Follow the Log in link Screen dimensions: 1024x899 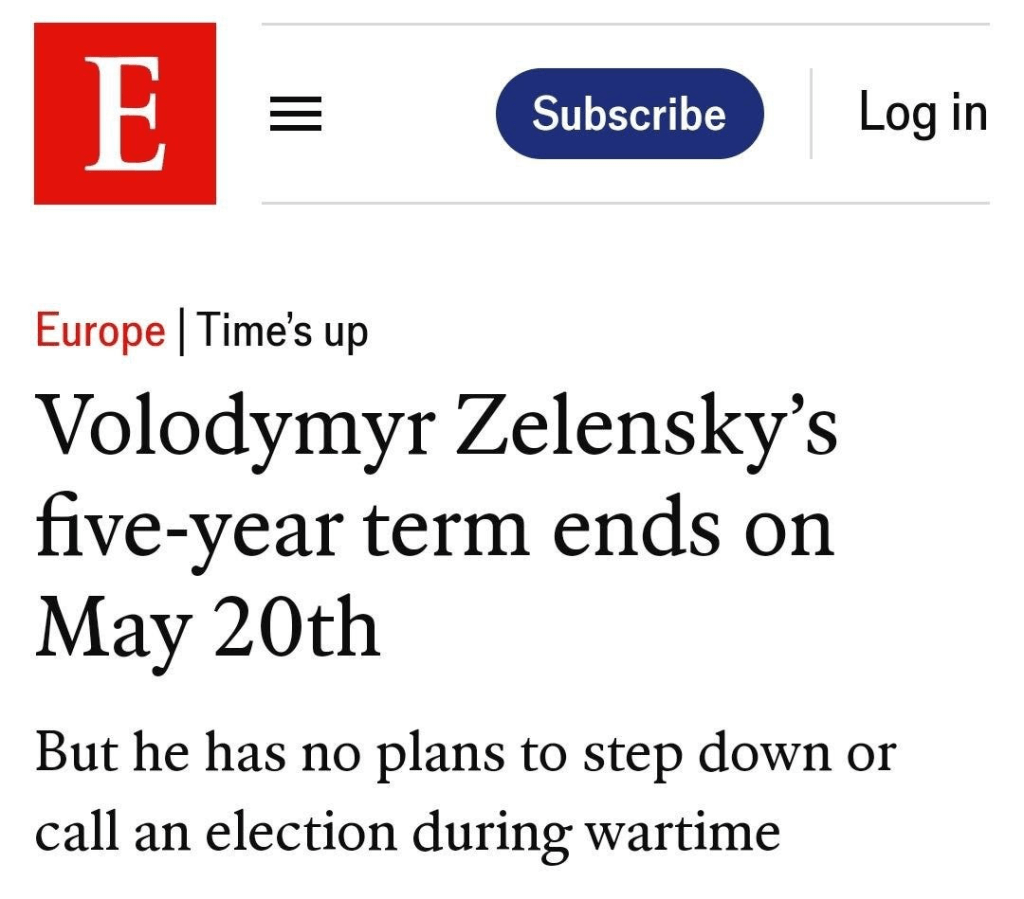click(x=922, y=112)
